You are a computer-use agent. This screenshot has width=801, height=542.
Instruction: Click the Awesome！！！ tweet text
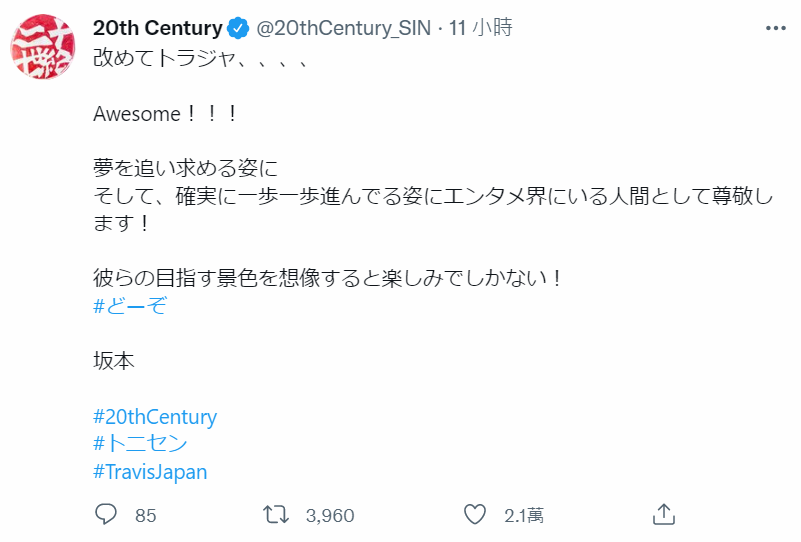(165, 113)
